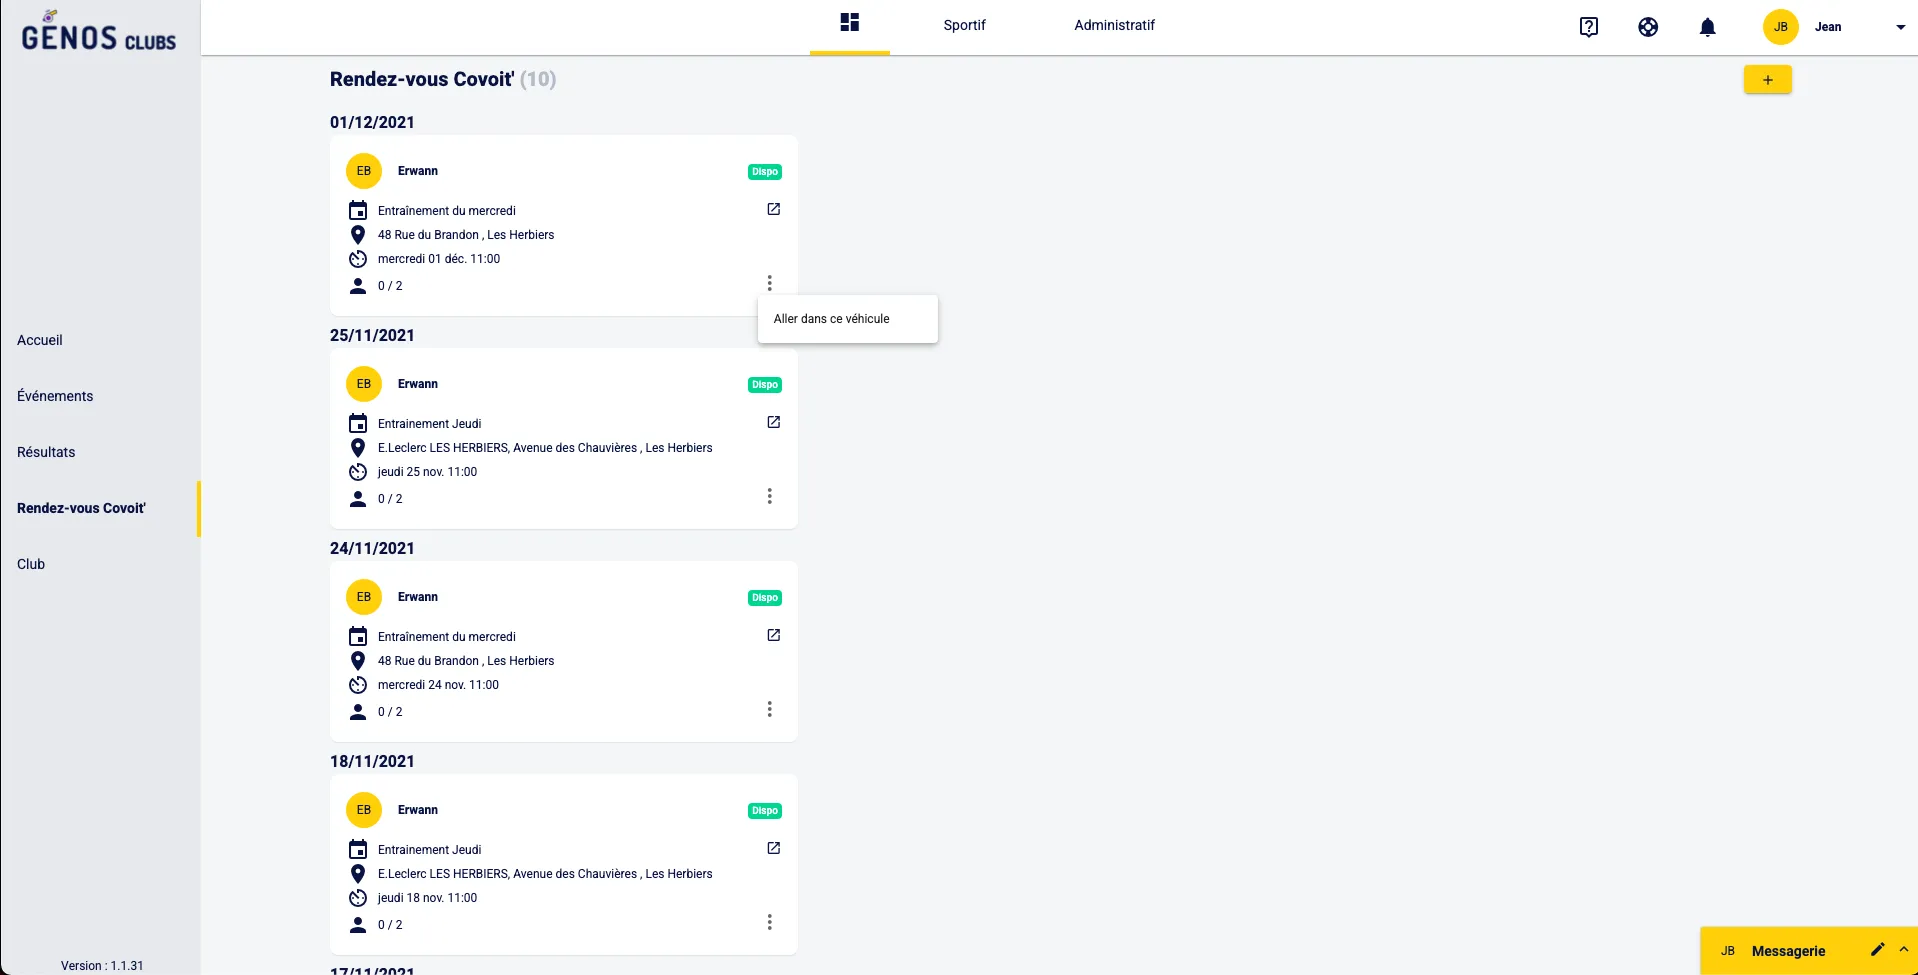Open notifications bell
This screenshot has height=975, width=1918.
pyautogui.click(x=1707, y=27)
